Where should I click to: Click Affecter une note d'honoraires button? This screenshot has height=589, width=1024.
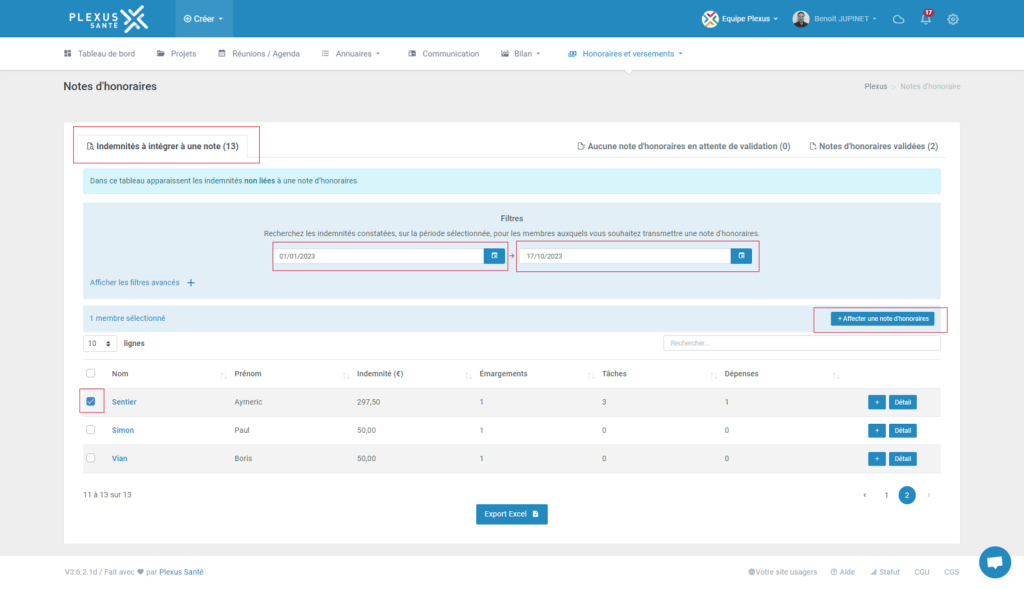[882, 319]
